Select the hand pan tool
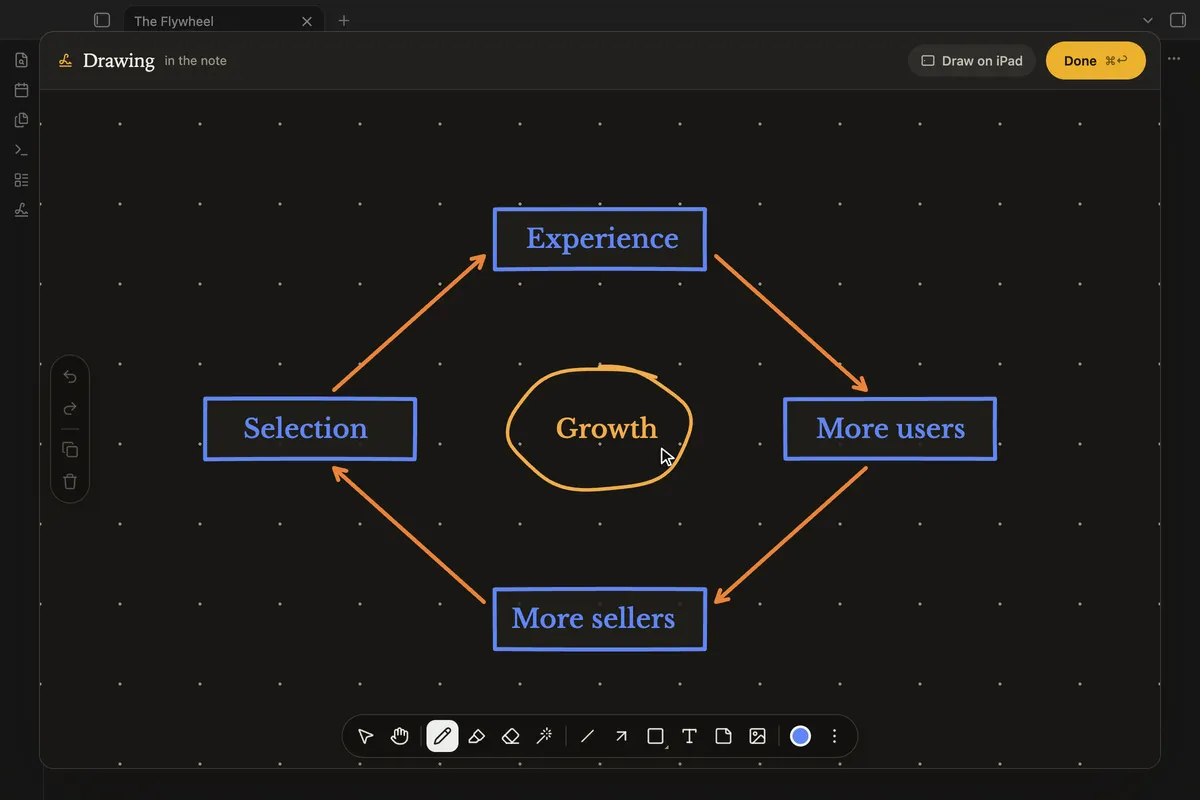This screenshot has width=1200, height=800. pyautogui.click(x=400, y=736)
